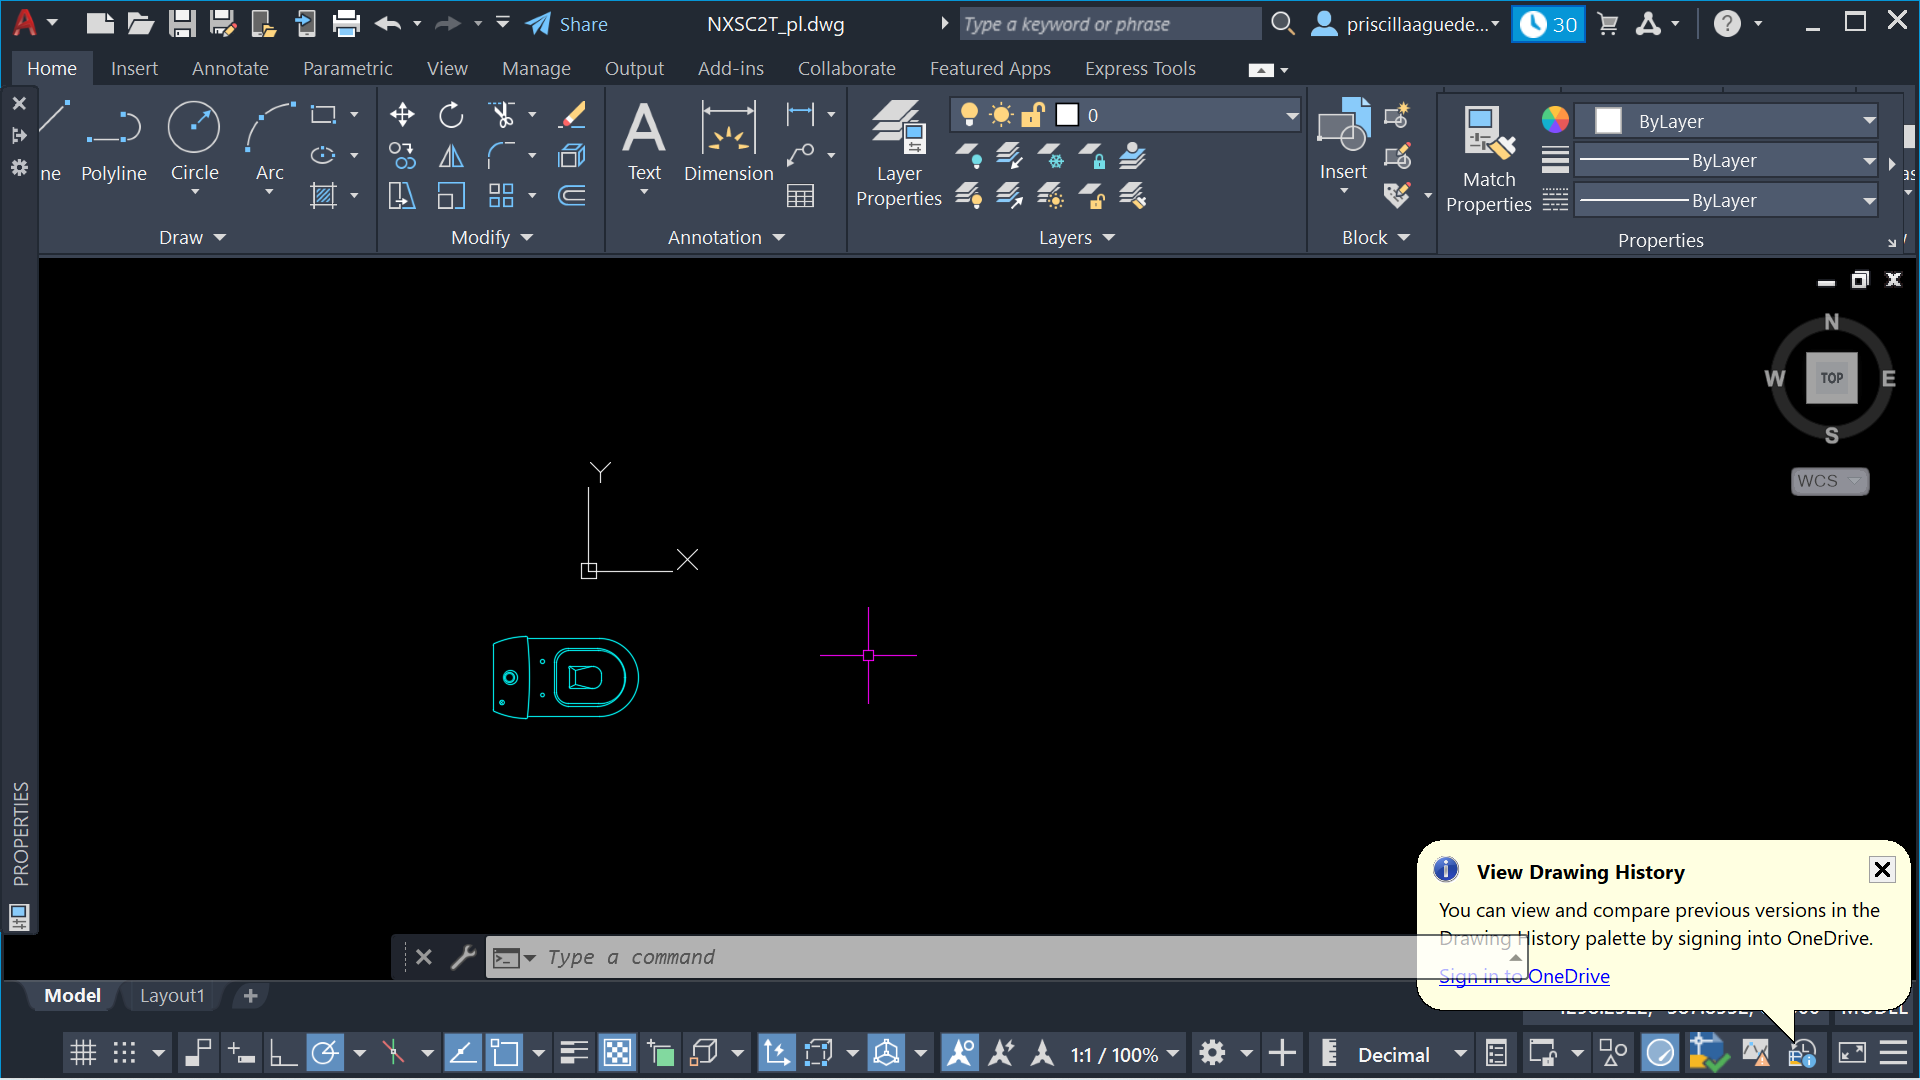1920x1080 pixels.
Task: Activate the Offset tool
Action: [x=572, y=196]
